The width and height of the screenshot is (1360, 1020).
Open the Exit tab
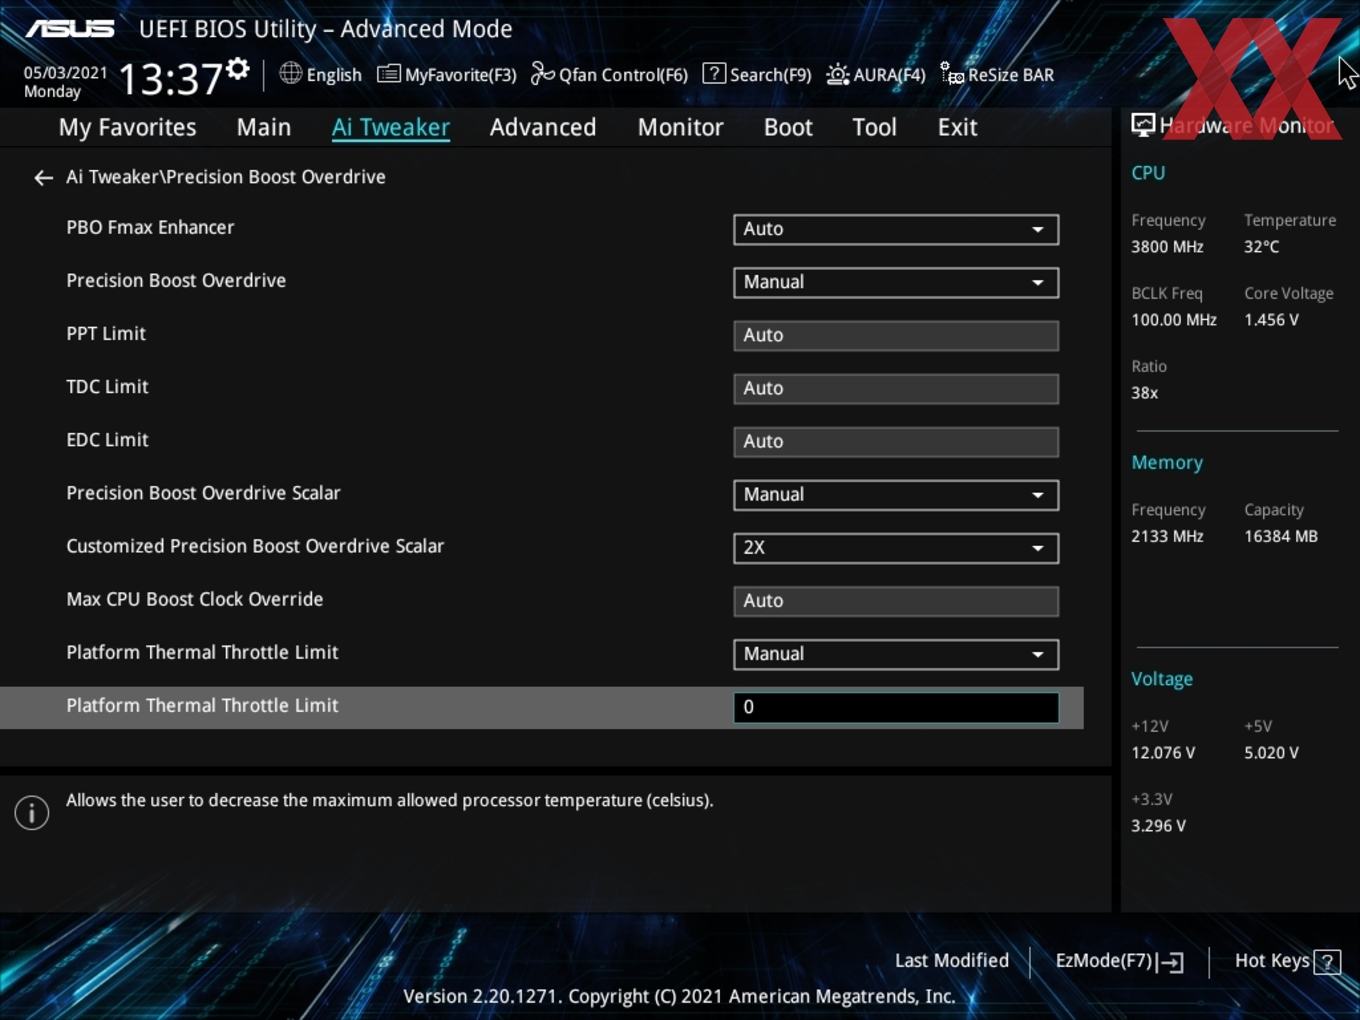tap(957, 127)
